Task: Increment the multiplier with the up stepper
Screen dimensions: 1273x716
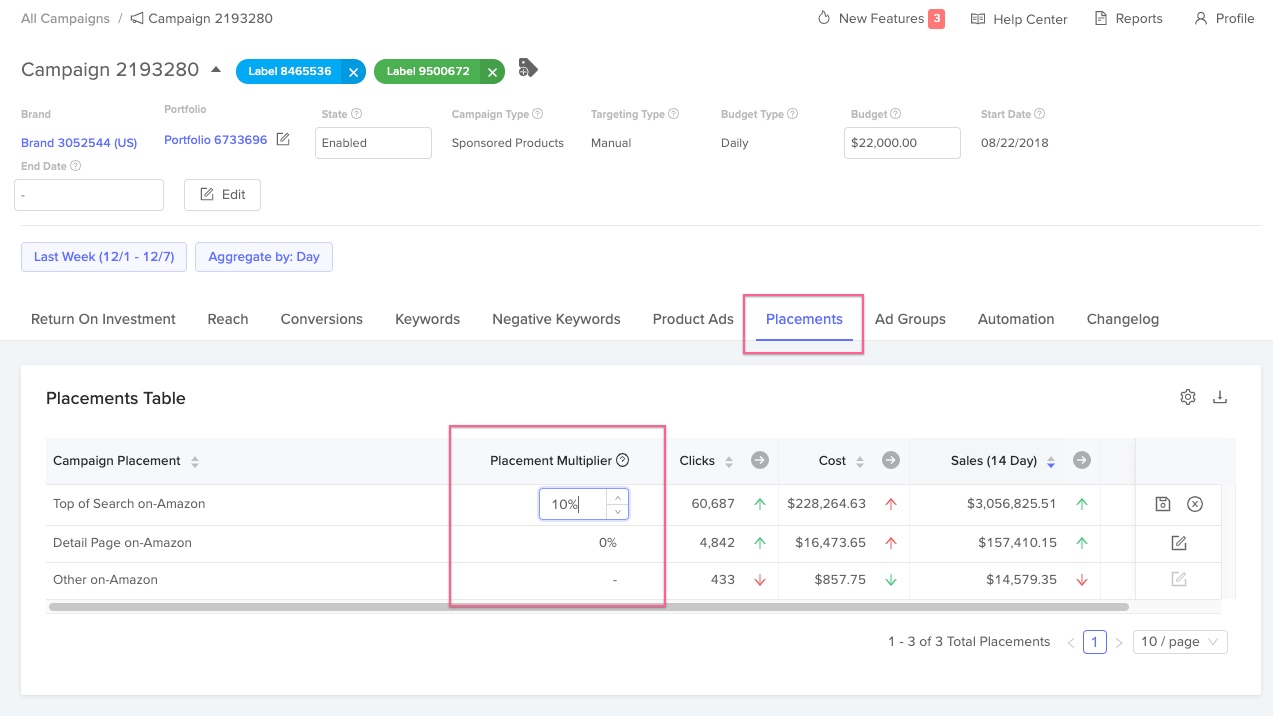Action: point(618,498)
